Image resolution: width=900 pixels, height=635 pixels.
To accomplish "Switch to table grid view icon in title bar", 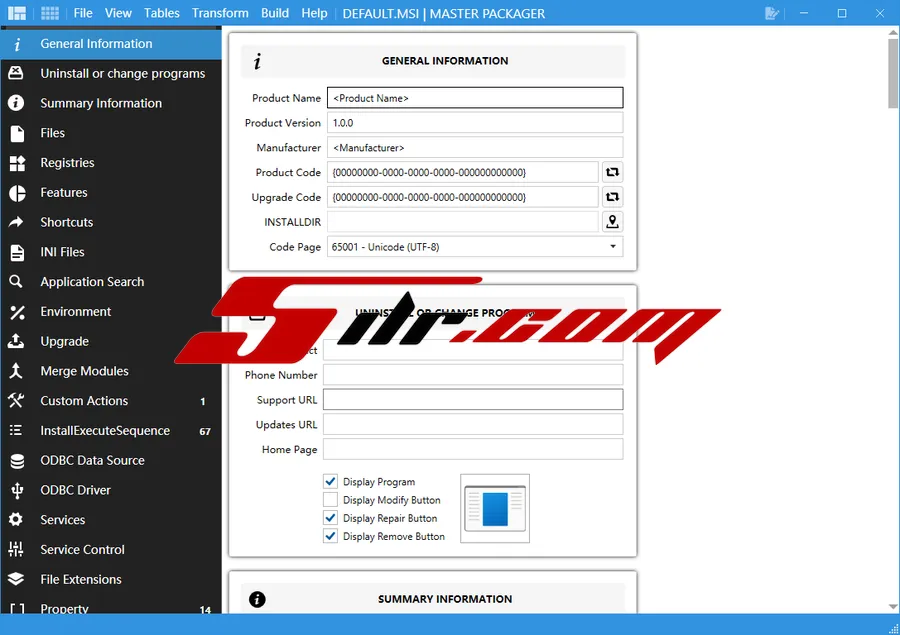I will pyautogui.click(x=50, y=13).
